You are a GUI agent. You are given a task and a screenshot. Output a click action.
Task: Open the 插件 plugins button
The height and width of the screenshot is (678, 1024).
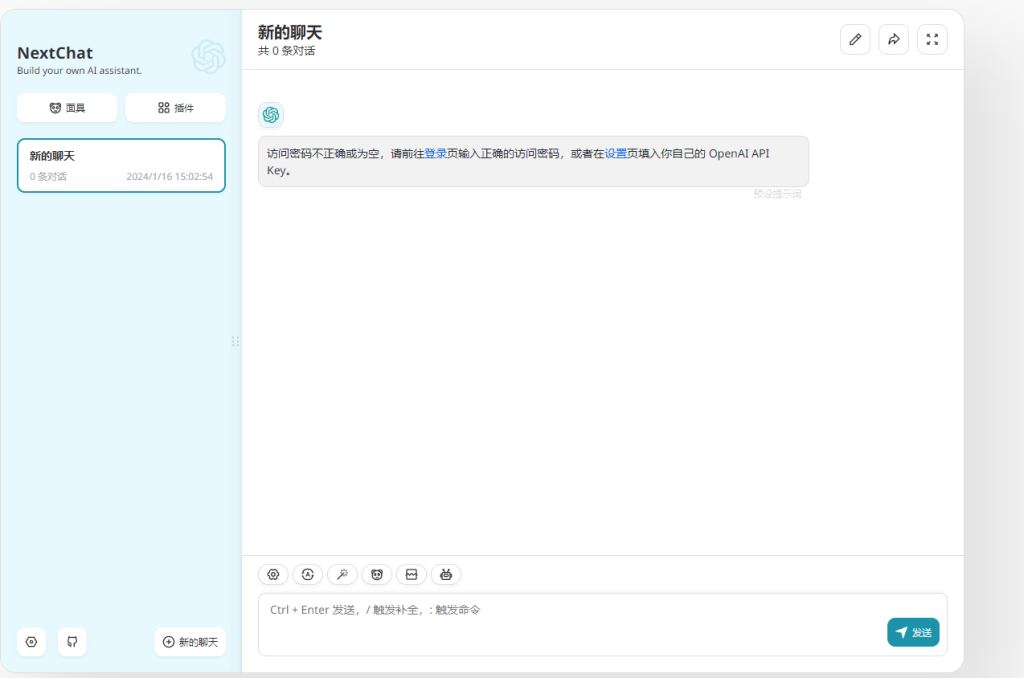(176, 108)
